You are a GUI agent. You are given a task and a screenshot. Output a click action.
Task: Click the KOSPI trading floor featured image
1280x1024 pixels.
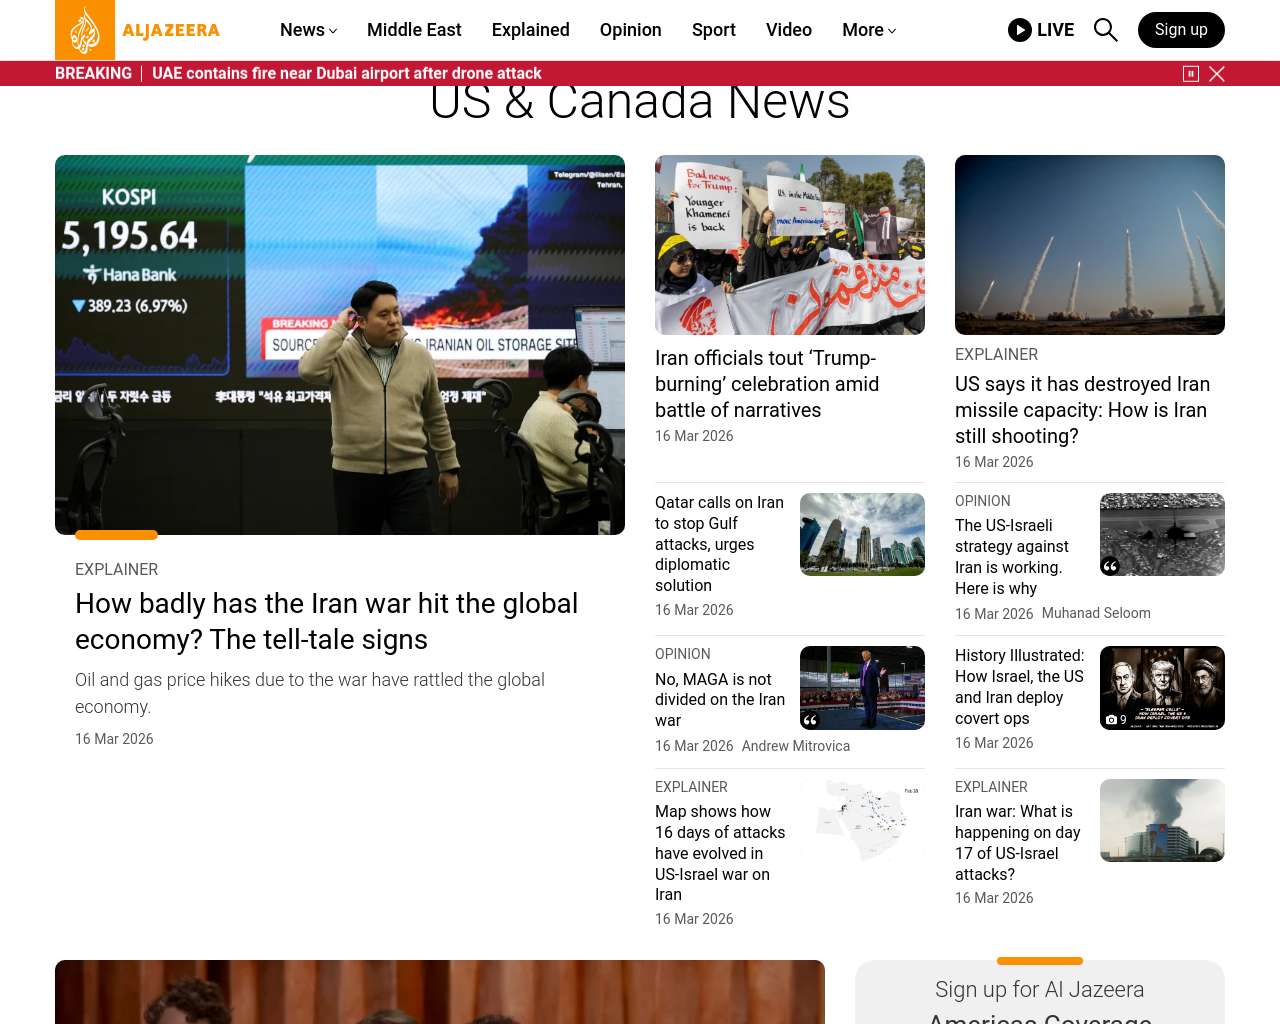tap(340, 344)
